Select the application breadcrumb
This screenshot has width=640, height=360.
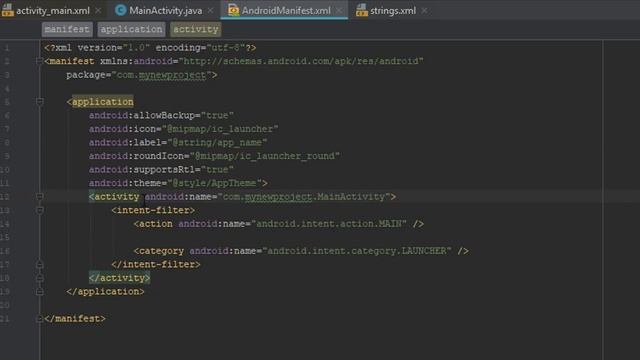tap(131, 29)
